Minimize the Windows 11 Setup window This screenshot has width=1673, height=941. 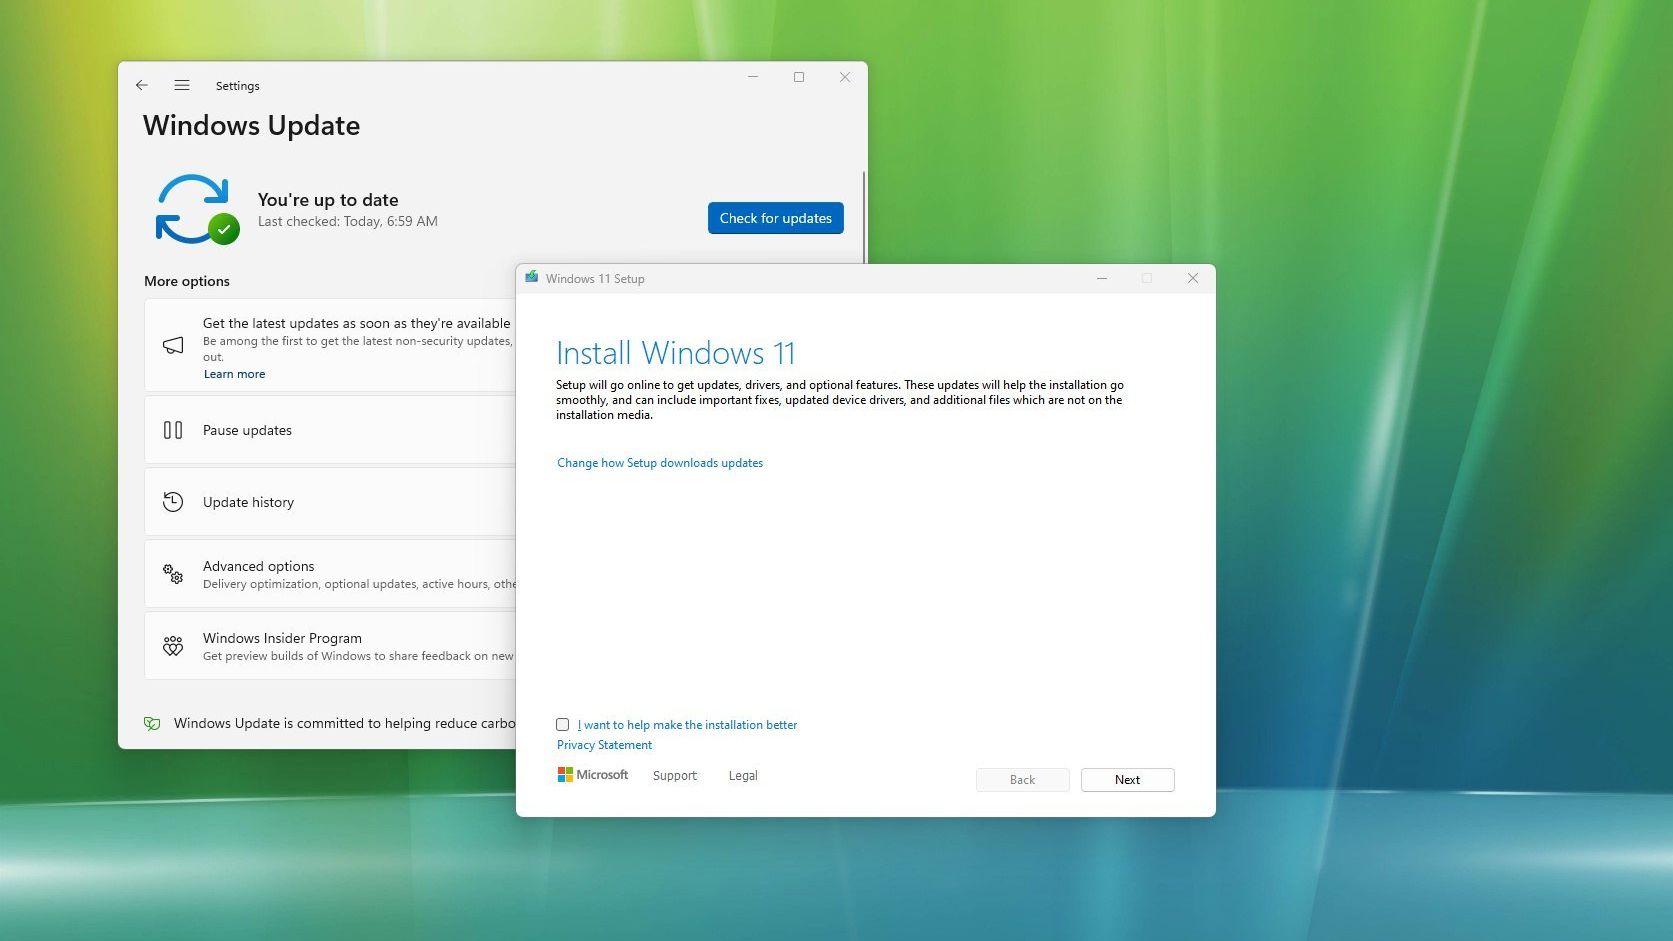(1102, 278)
